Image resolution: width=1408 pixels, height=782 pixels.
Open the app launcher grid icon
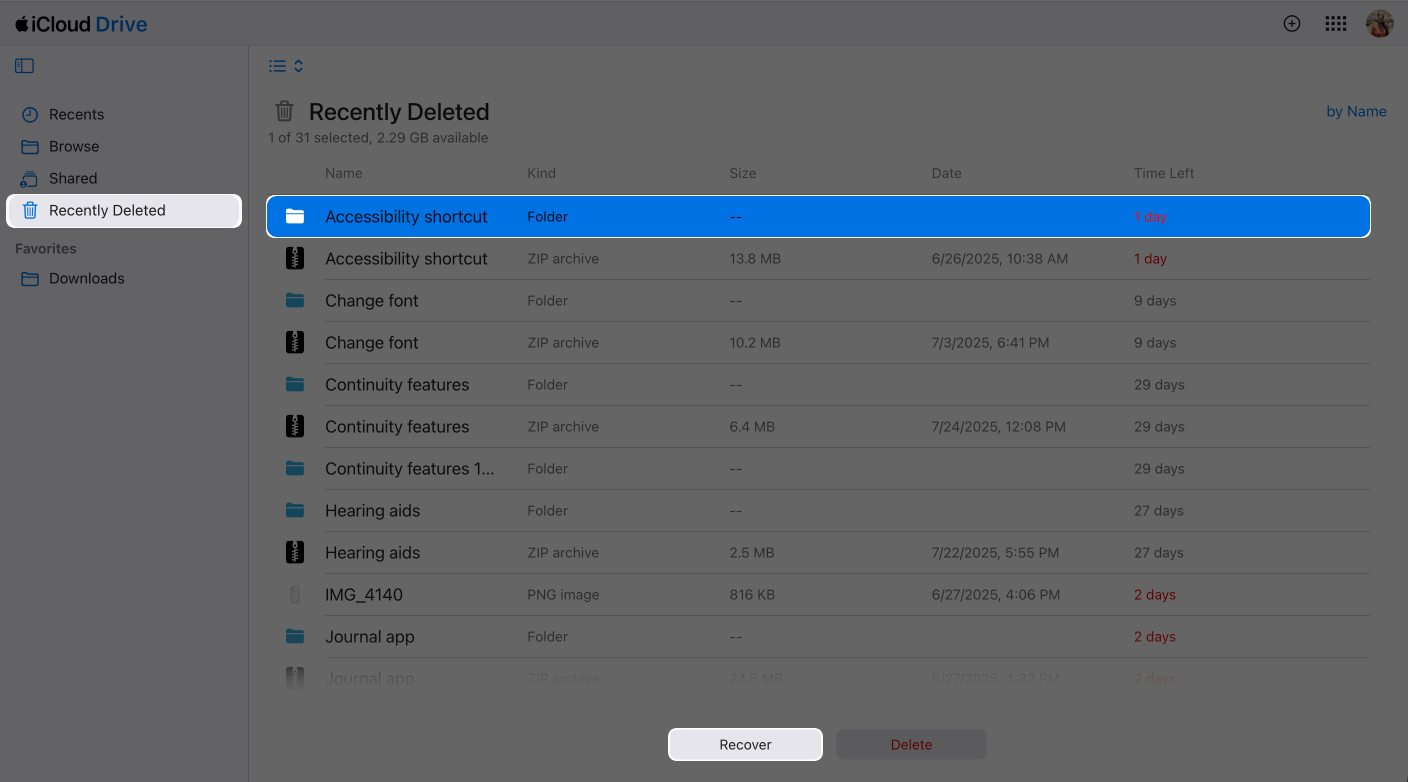pyautogui.click(x=1335, y=23)
